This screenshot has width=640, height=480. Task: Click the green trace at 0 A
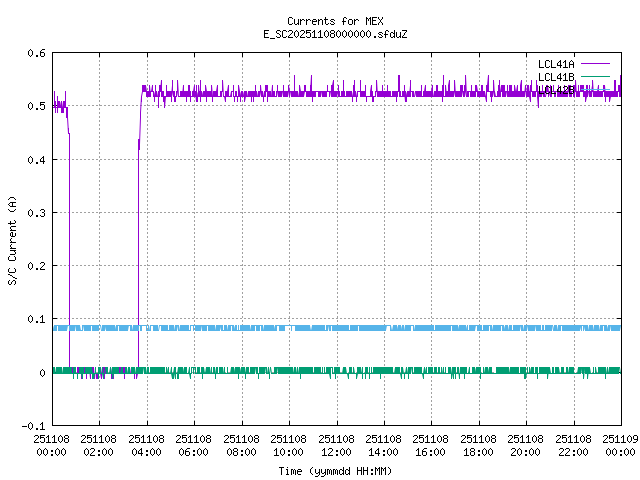(x=300, y=371)
